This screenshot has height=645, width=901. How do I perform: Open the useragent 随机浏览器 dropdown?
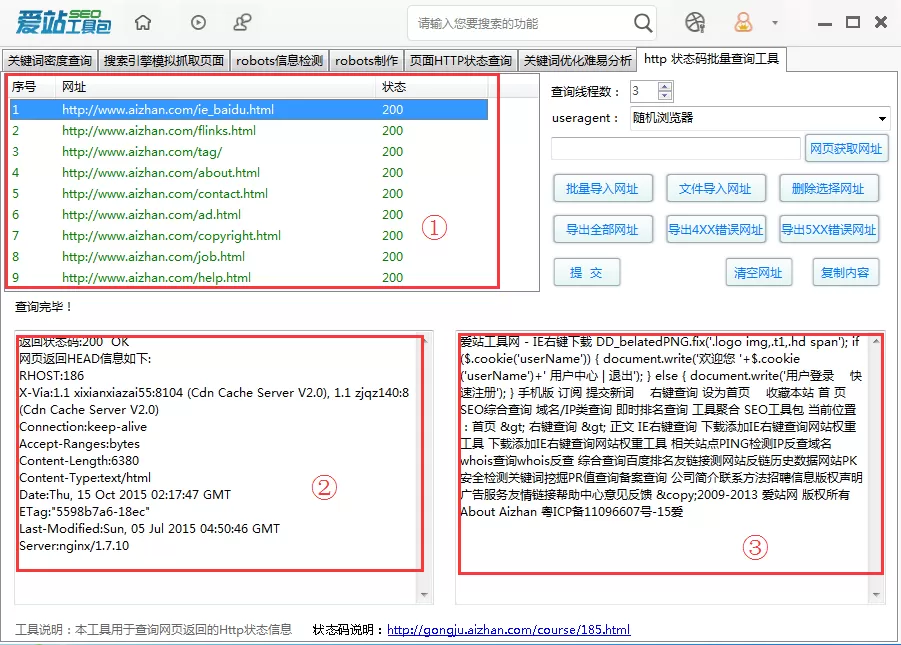(x=760, y=118)
